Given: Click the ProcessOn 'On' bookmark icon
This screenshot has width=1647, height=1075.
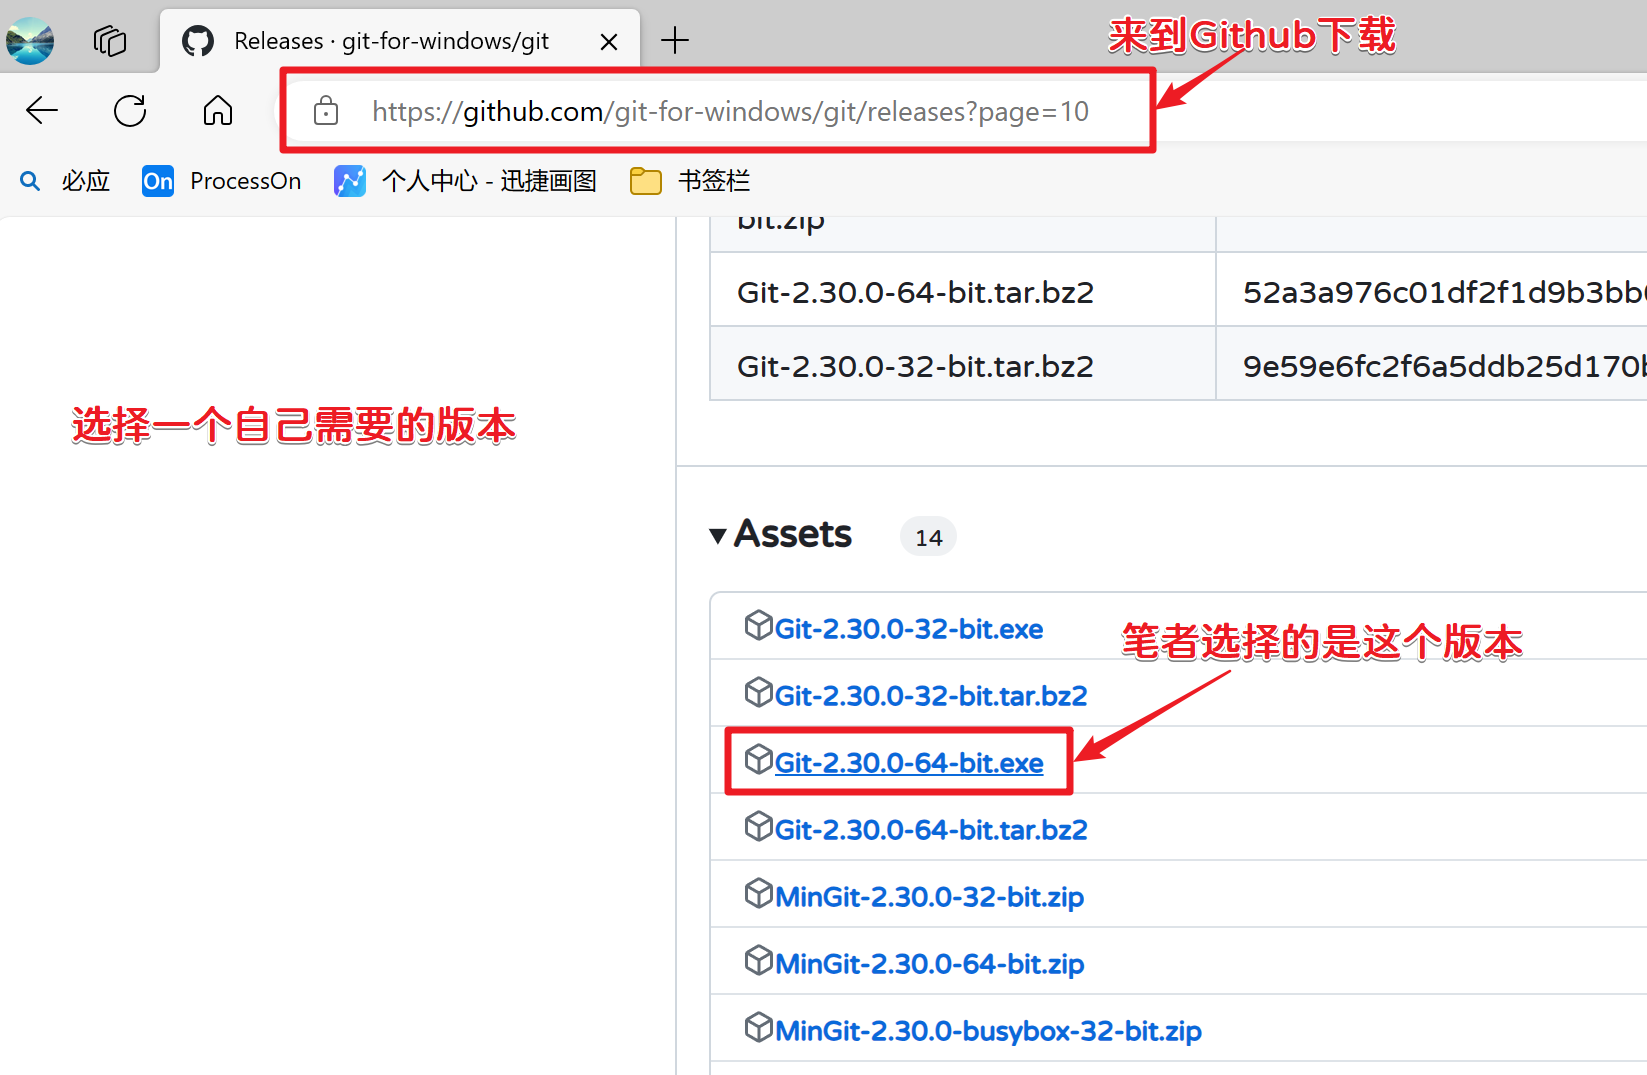Looking at the screenshot, I should (158, 181).
